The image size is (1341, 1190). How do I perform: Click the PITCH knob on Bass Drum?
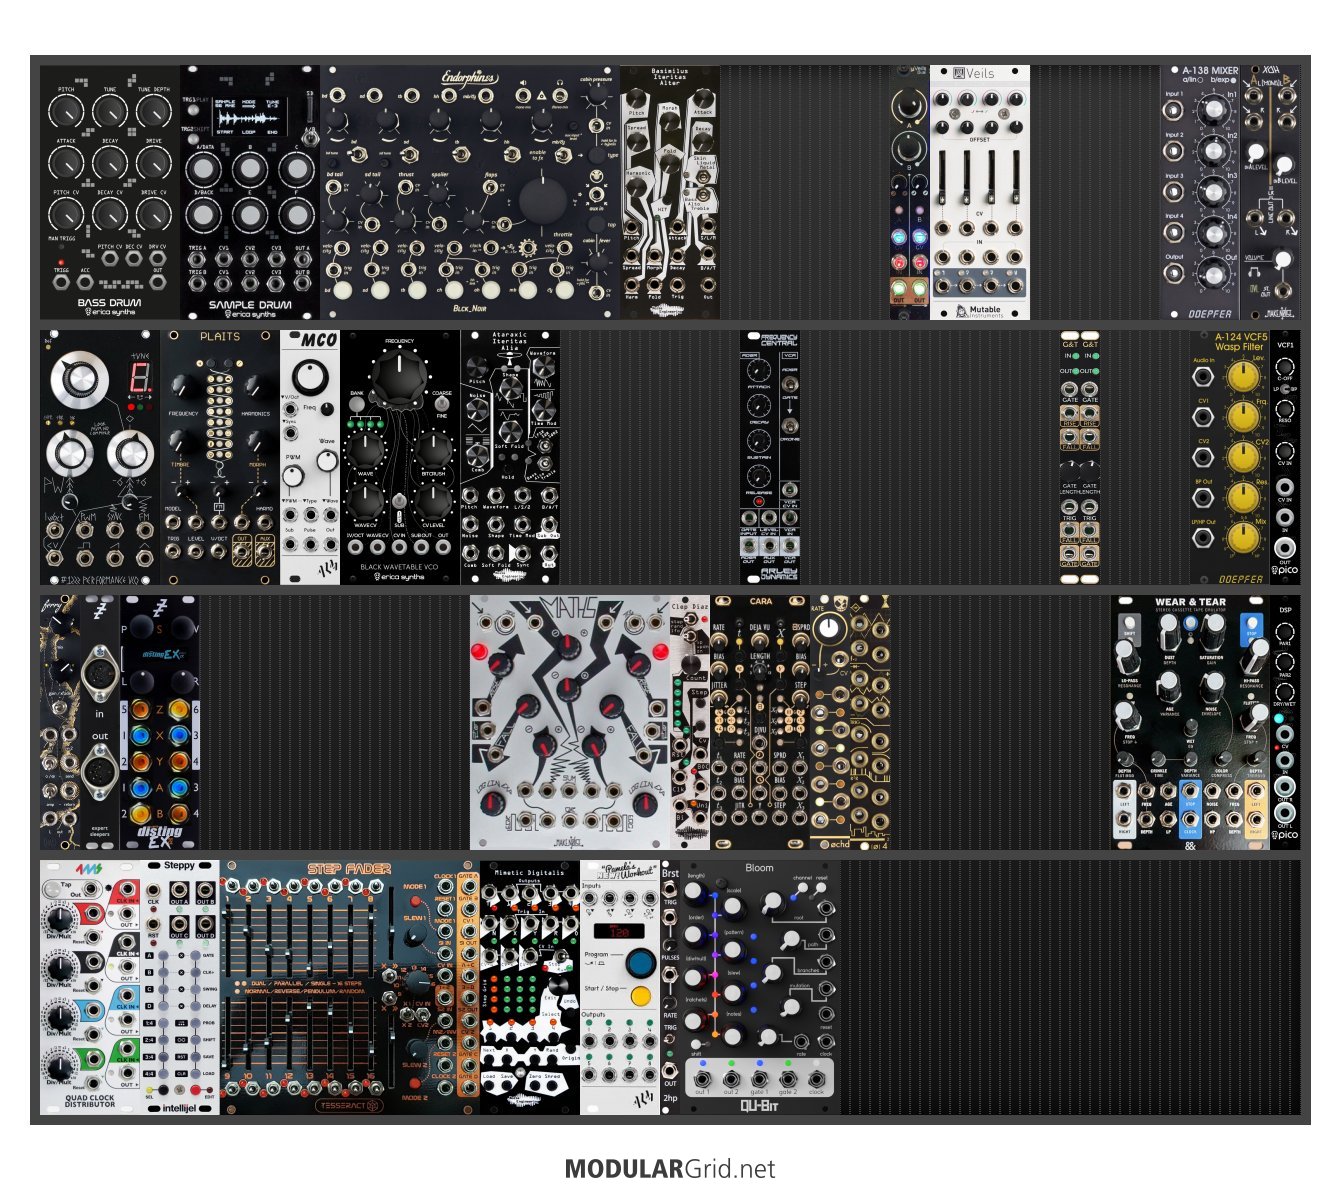point(66,110)
